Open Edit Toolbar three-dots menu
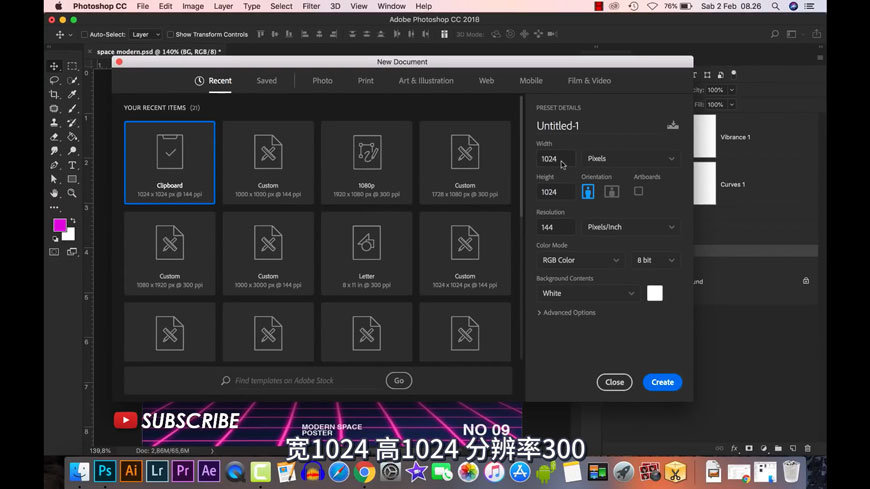Screen dimensions: 870x489 pyautogui.click(x=54, y=208)
